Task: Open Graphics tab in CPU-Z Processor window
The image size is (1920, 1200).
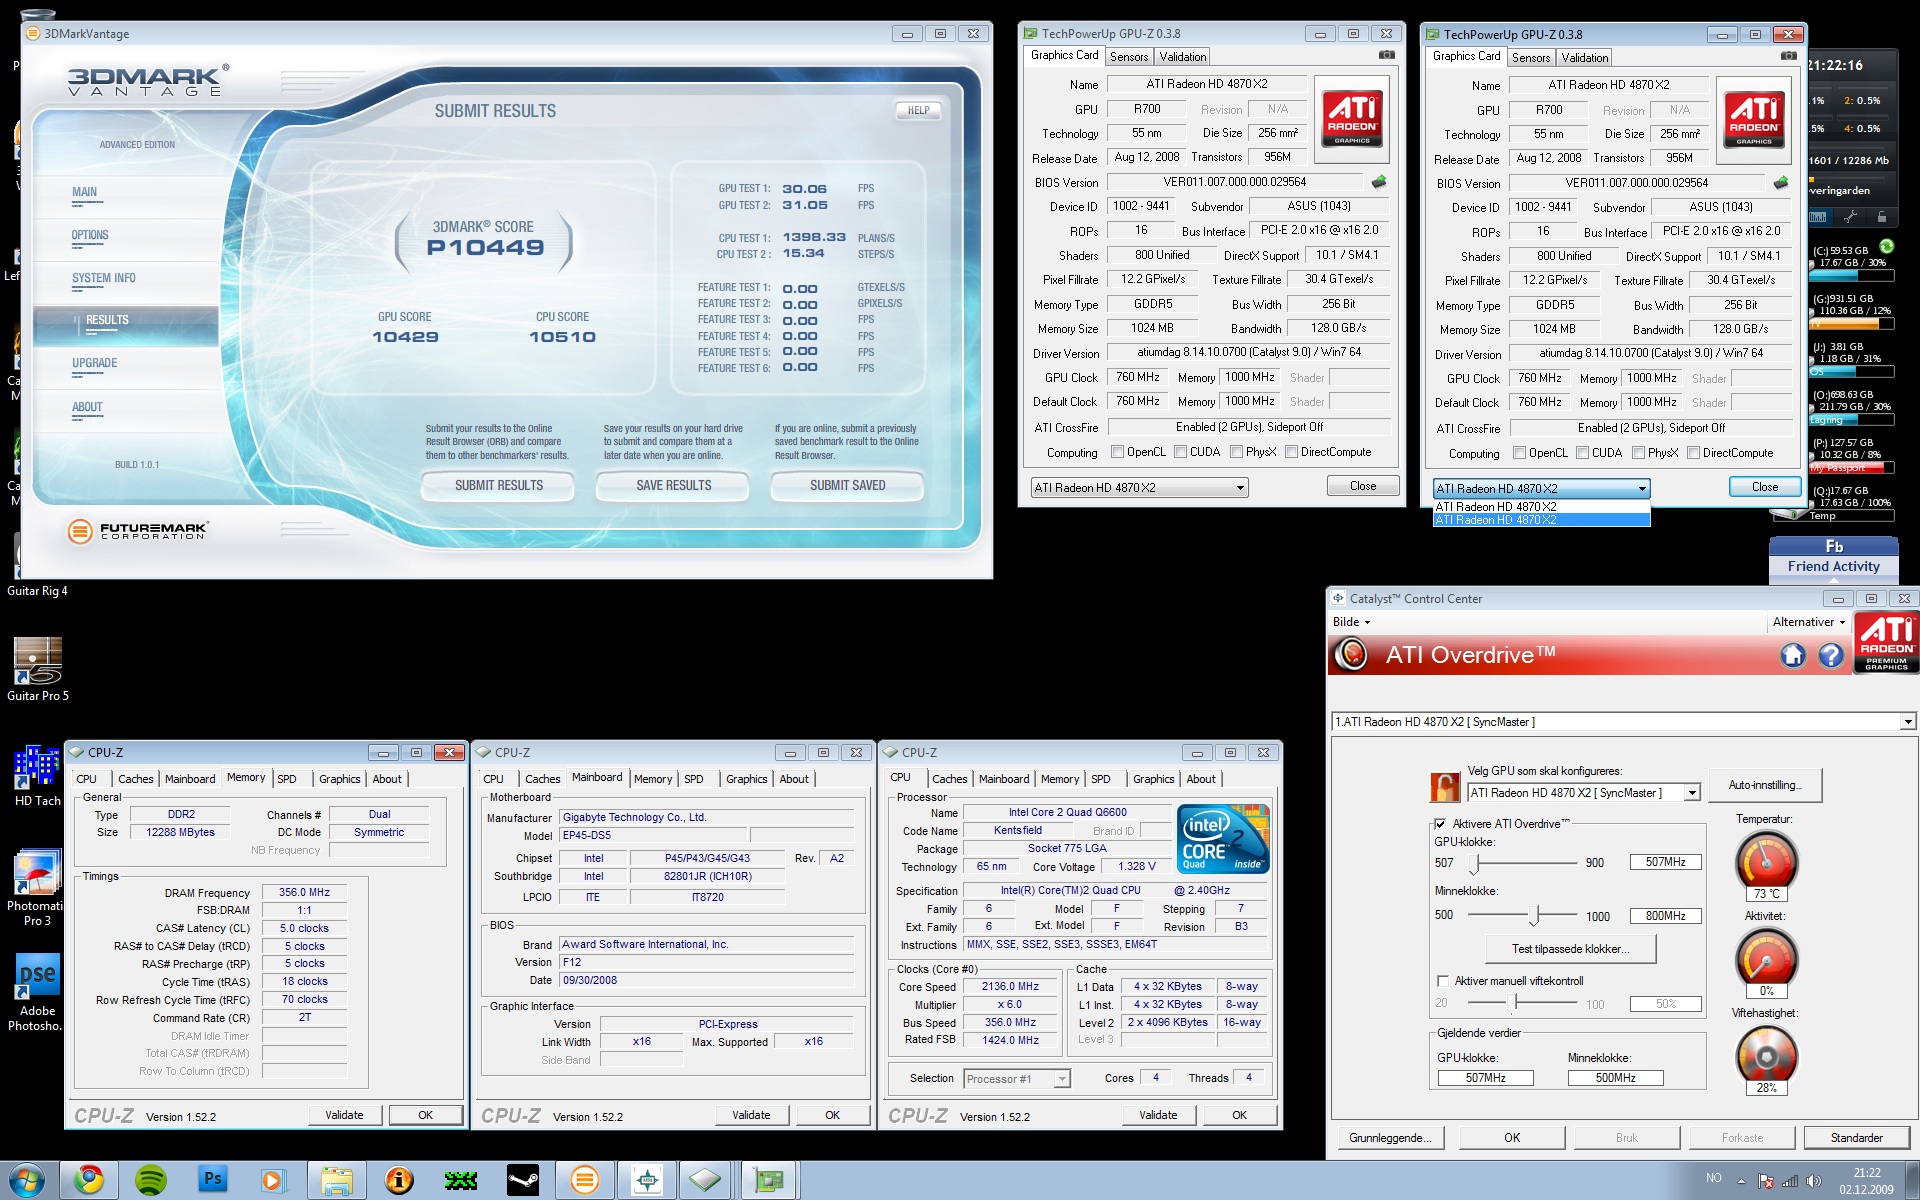Action: pyautogui.click(x=1153, y=779)
